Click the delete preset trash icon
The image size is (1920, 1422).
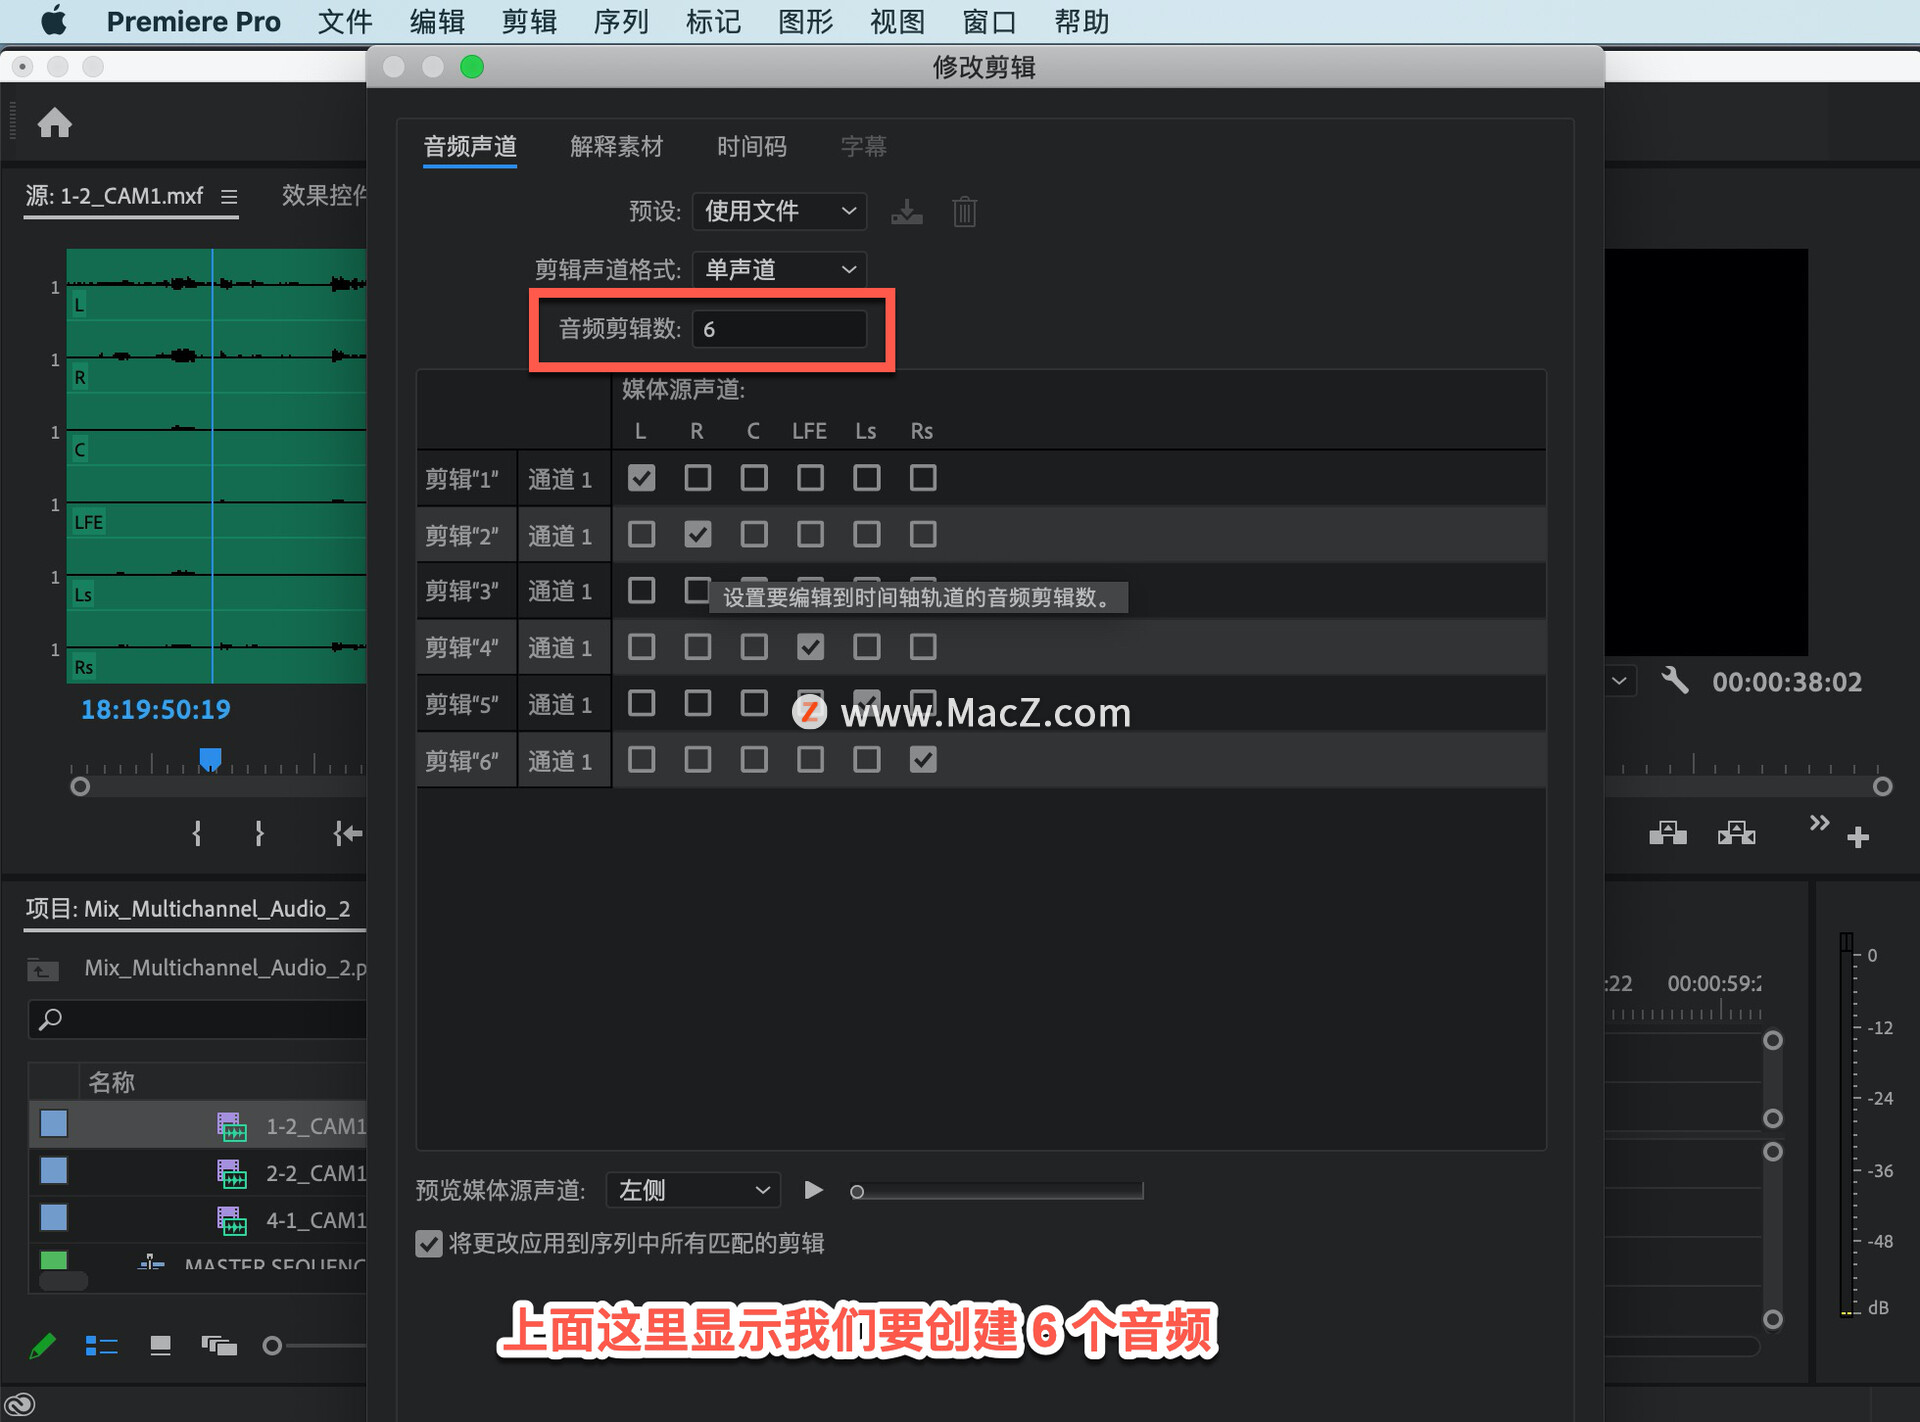pyautogui.click(x=964, y=212)
